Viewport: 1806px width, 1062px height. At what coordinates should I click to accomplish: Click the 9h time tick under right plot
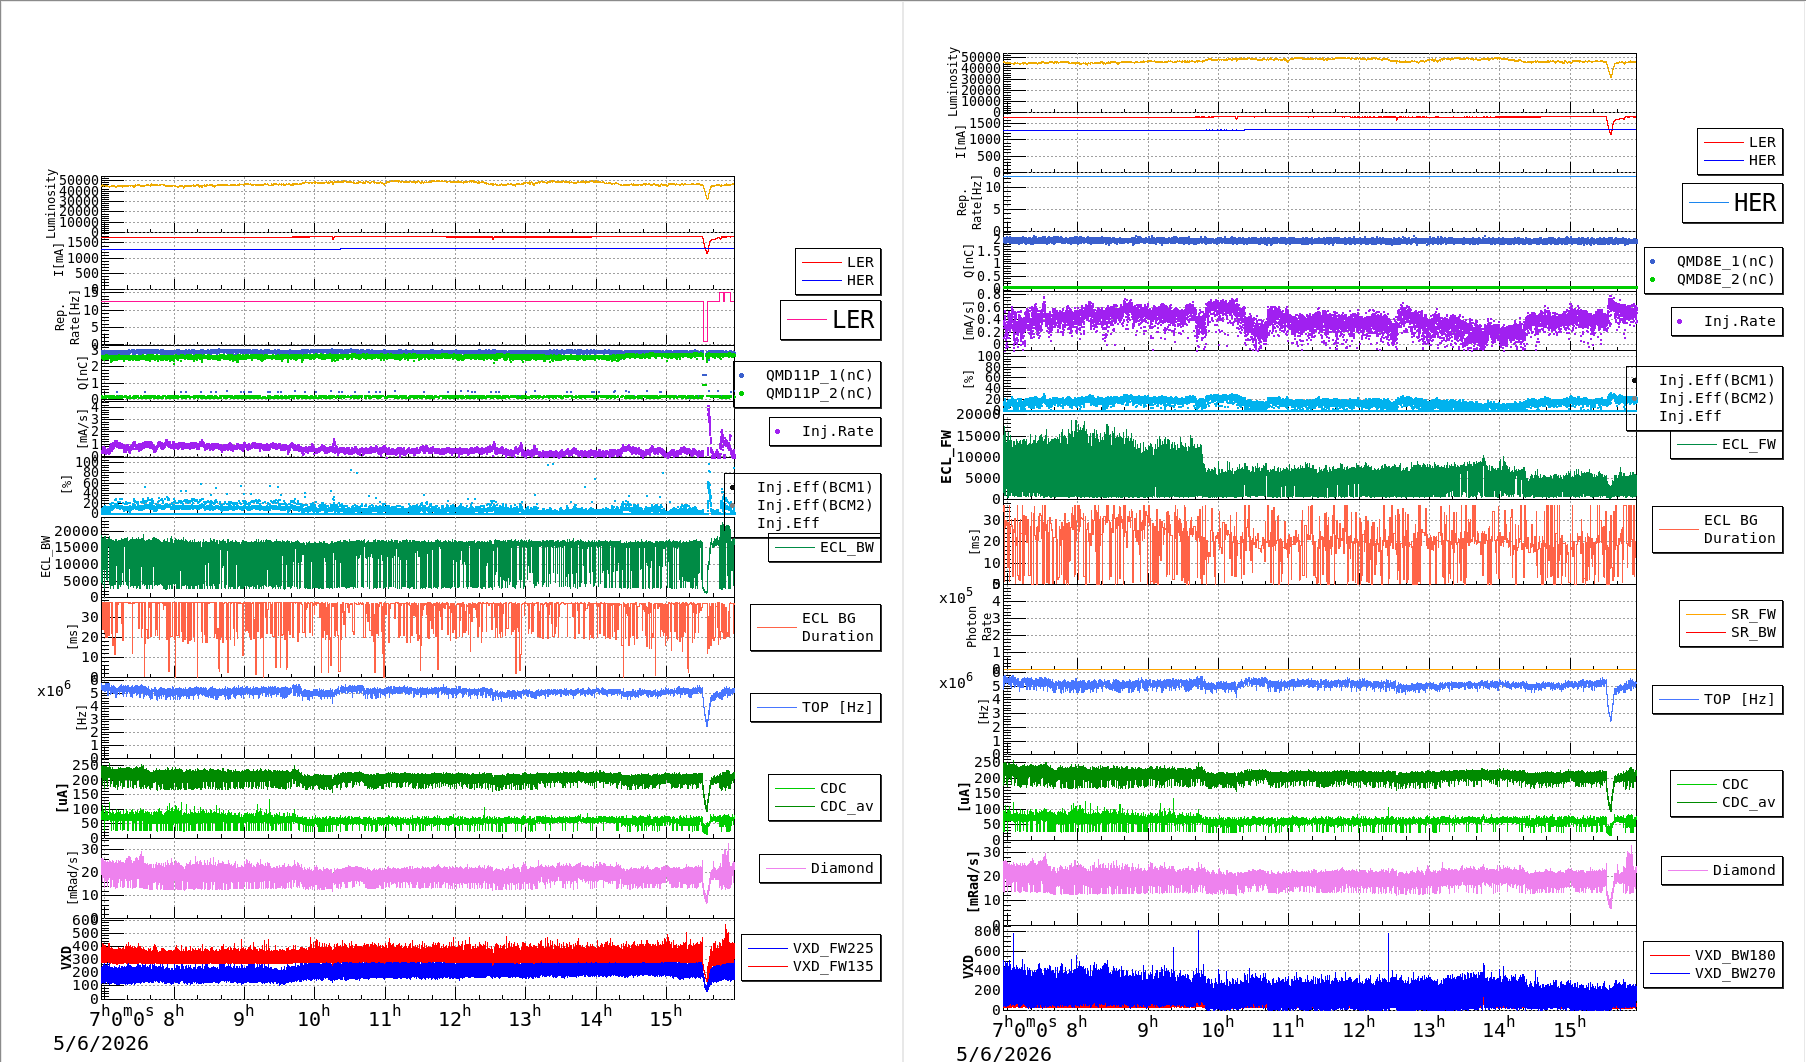[x=1149, y=1028]
